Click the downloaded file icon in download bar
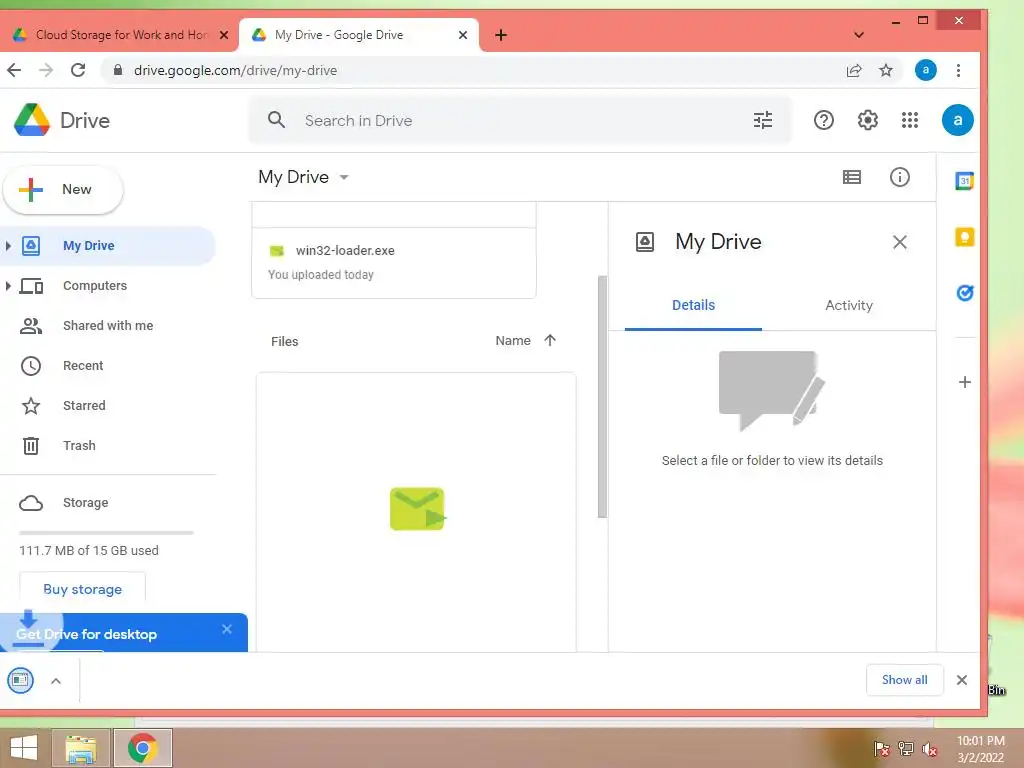This screenshot has width=1024, height=768. [20, 680]
